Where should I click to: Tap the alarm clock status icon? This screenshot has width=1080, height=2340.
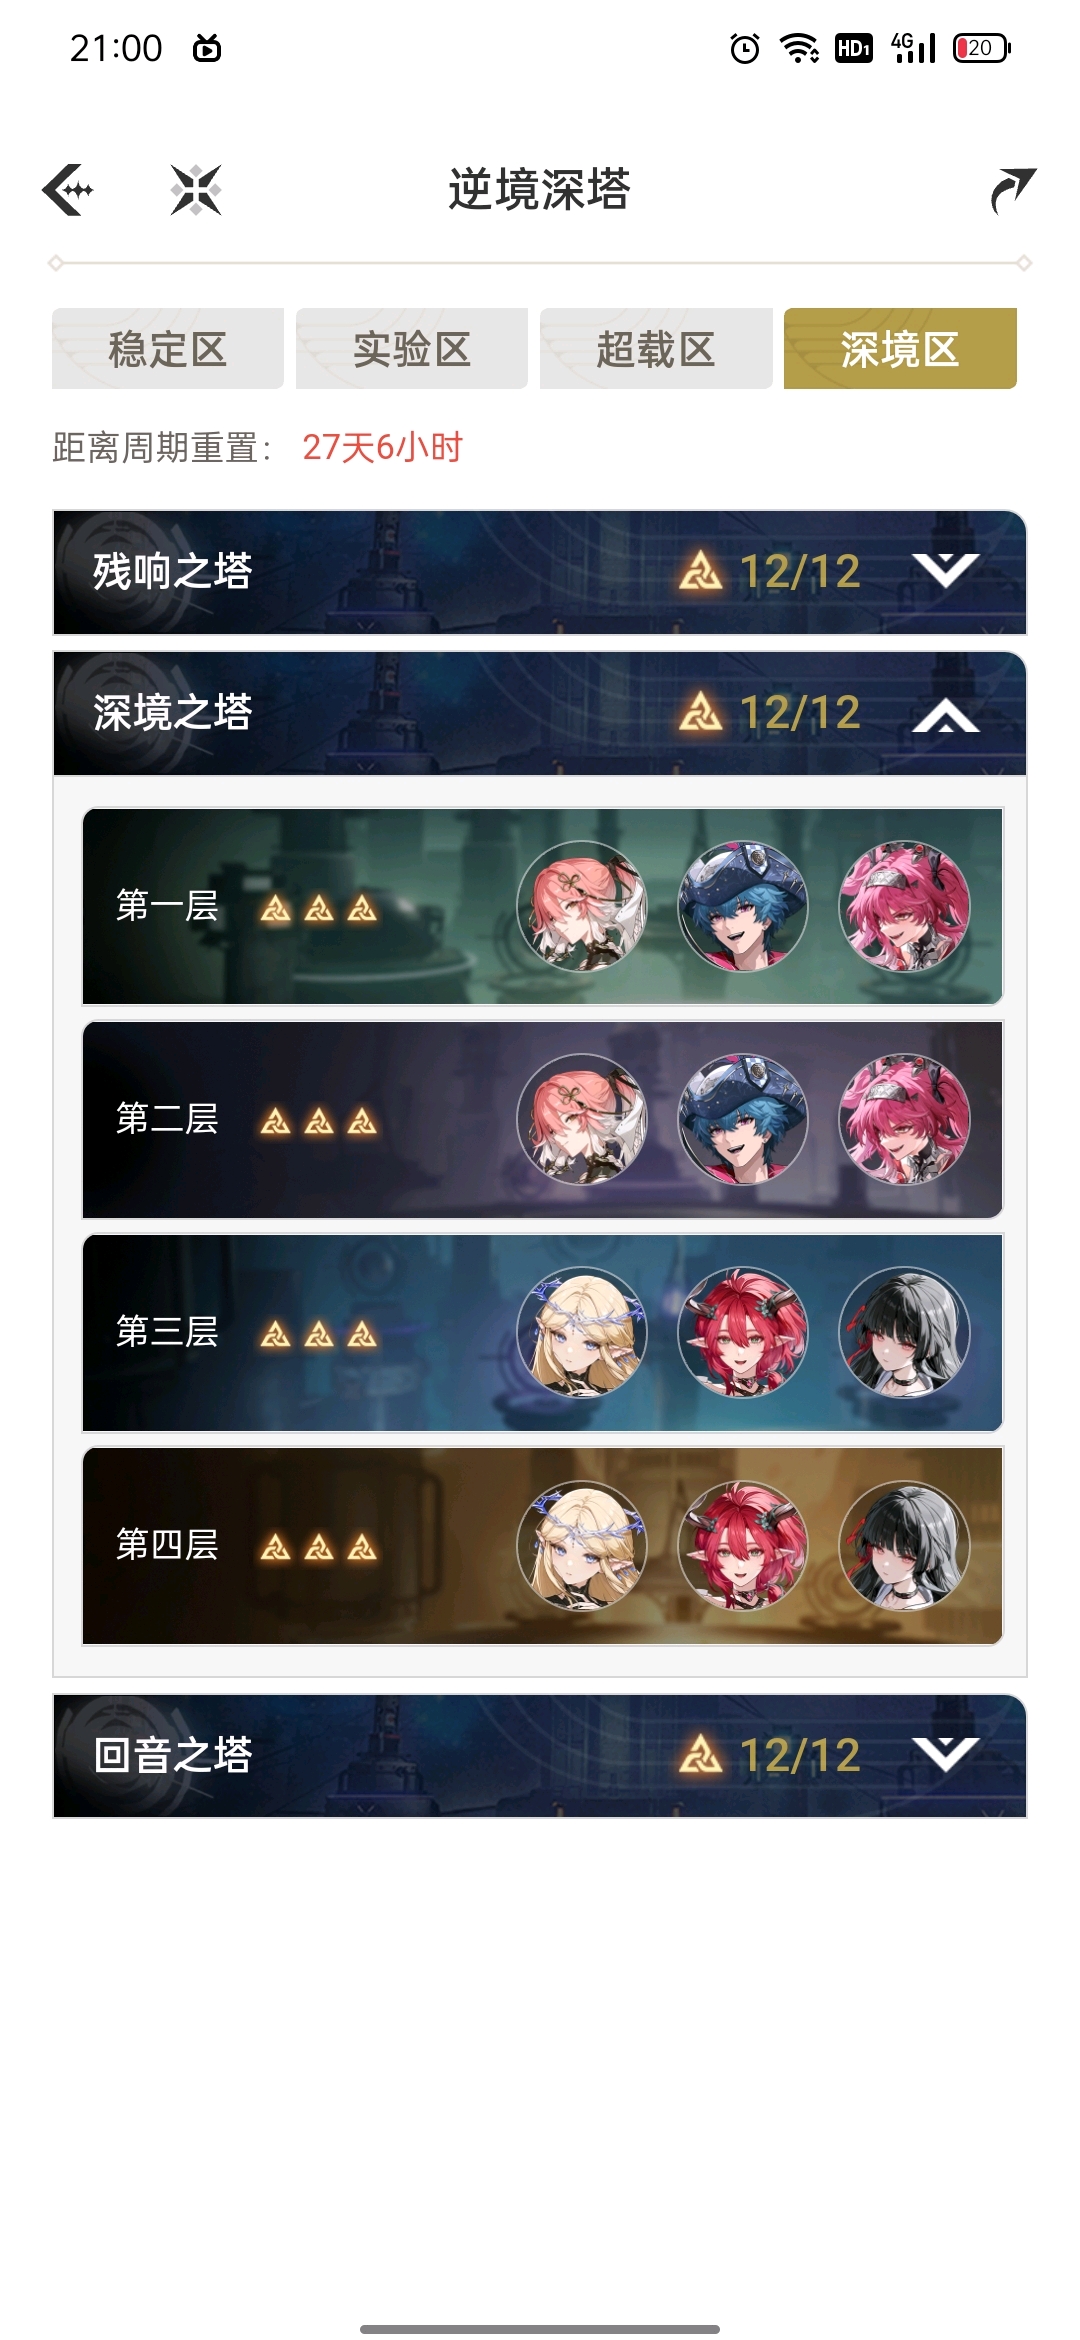coord(745,48)
